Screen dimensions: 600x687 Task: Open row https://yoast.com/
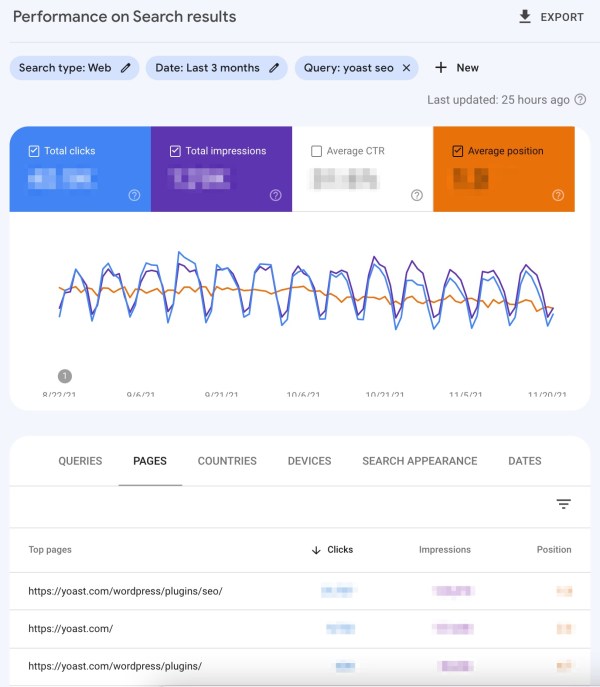(x=300, y=629)
